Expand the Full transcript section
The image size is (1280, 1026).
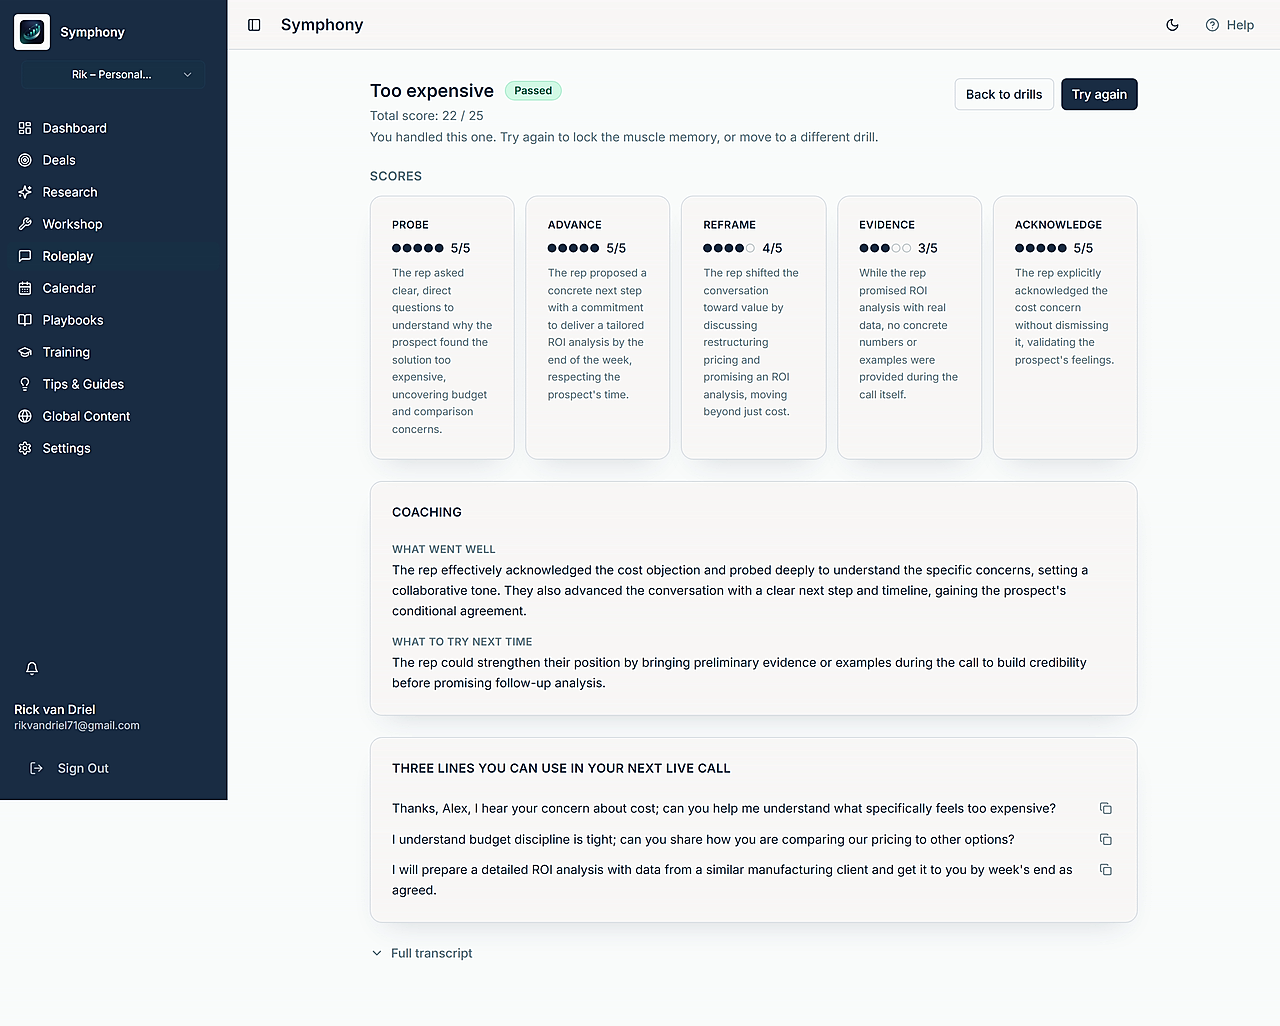422,953
